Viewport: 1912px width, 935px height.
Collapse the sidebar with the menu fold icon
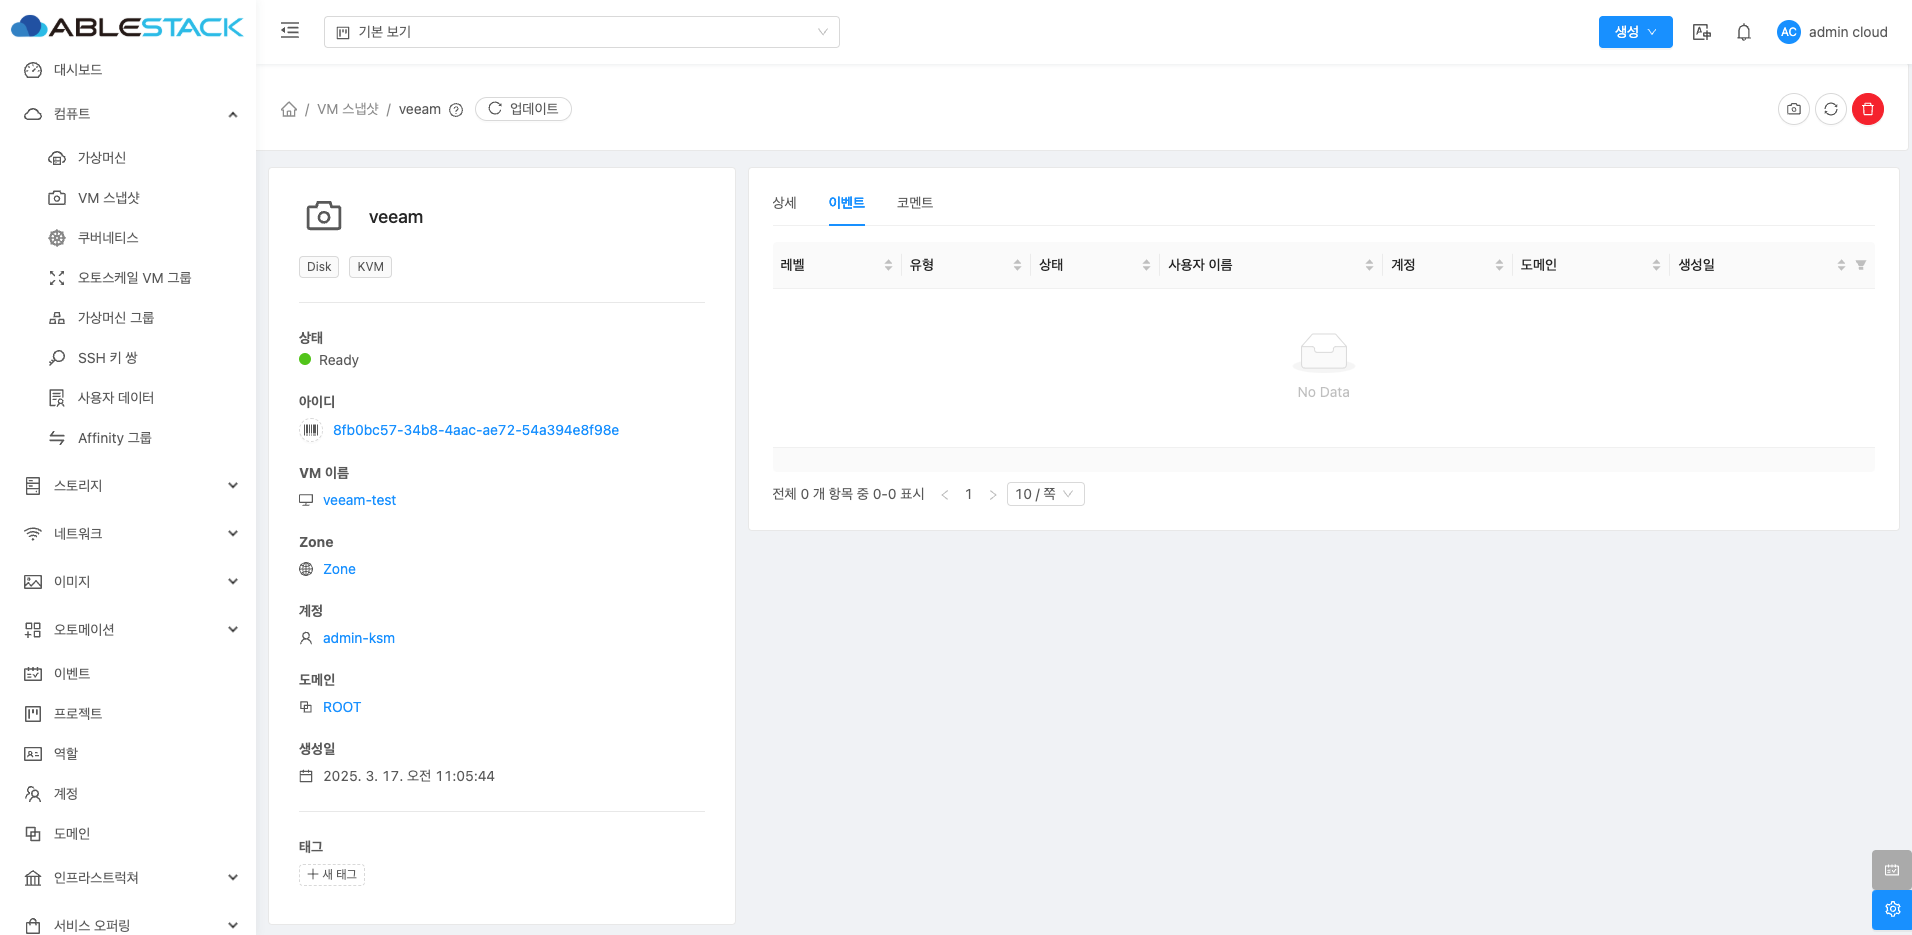[290, 31]
